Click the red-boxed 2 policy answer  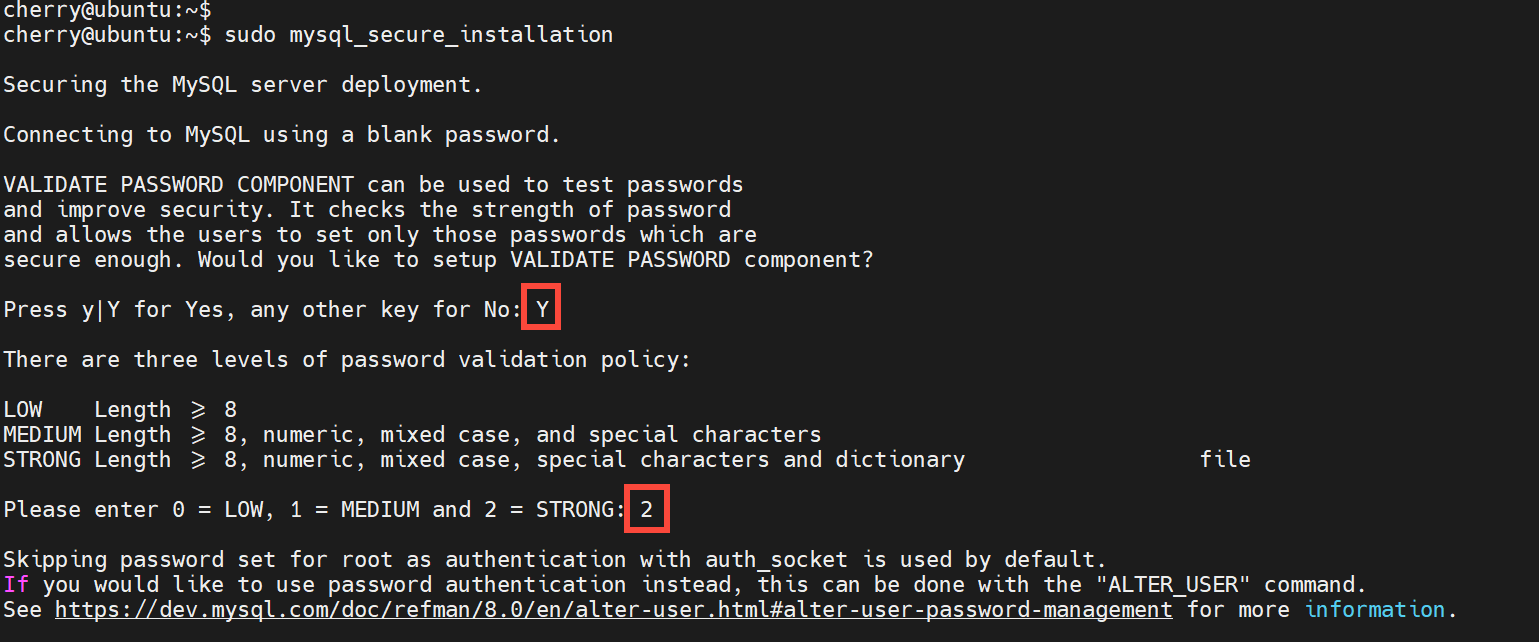[x=647, y=510]
